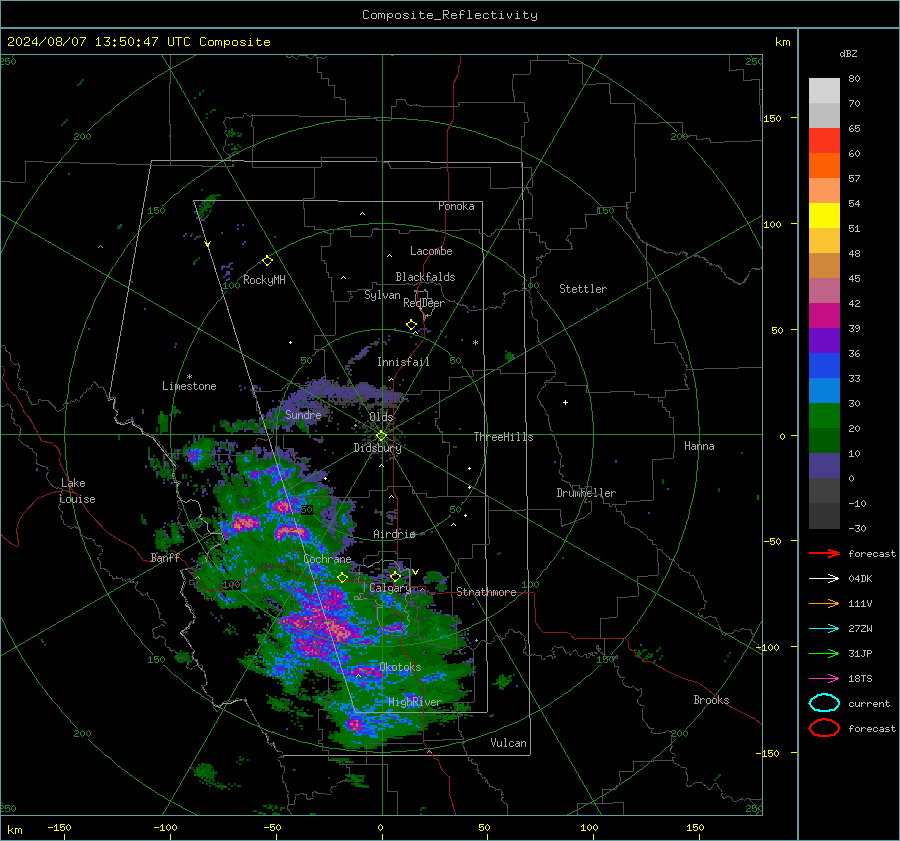The height and width of the screenshot is (841, 900).
Task: Click the Lake Louise label
Action: pos(78,491)
